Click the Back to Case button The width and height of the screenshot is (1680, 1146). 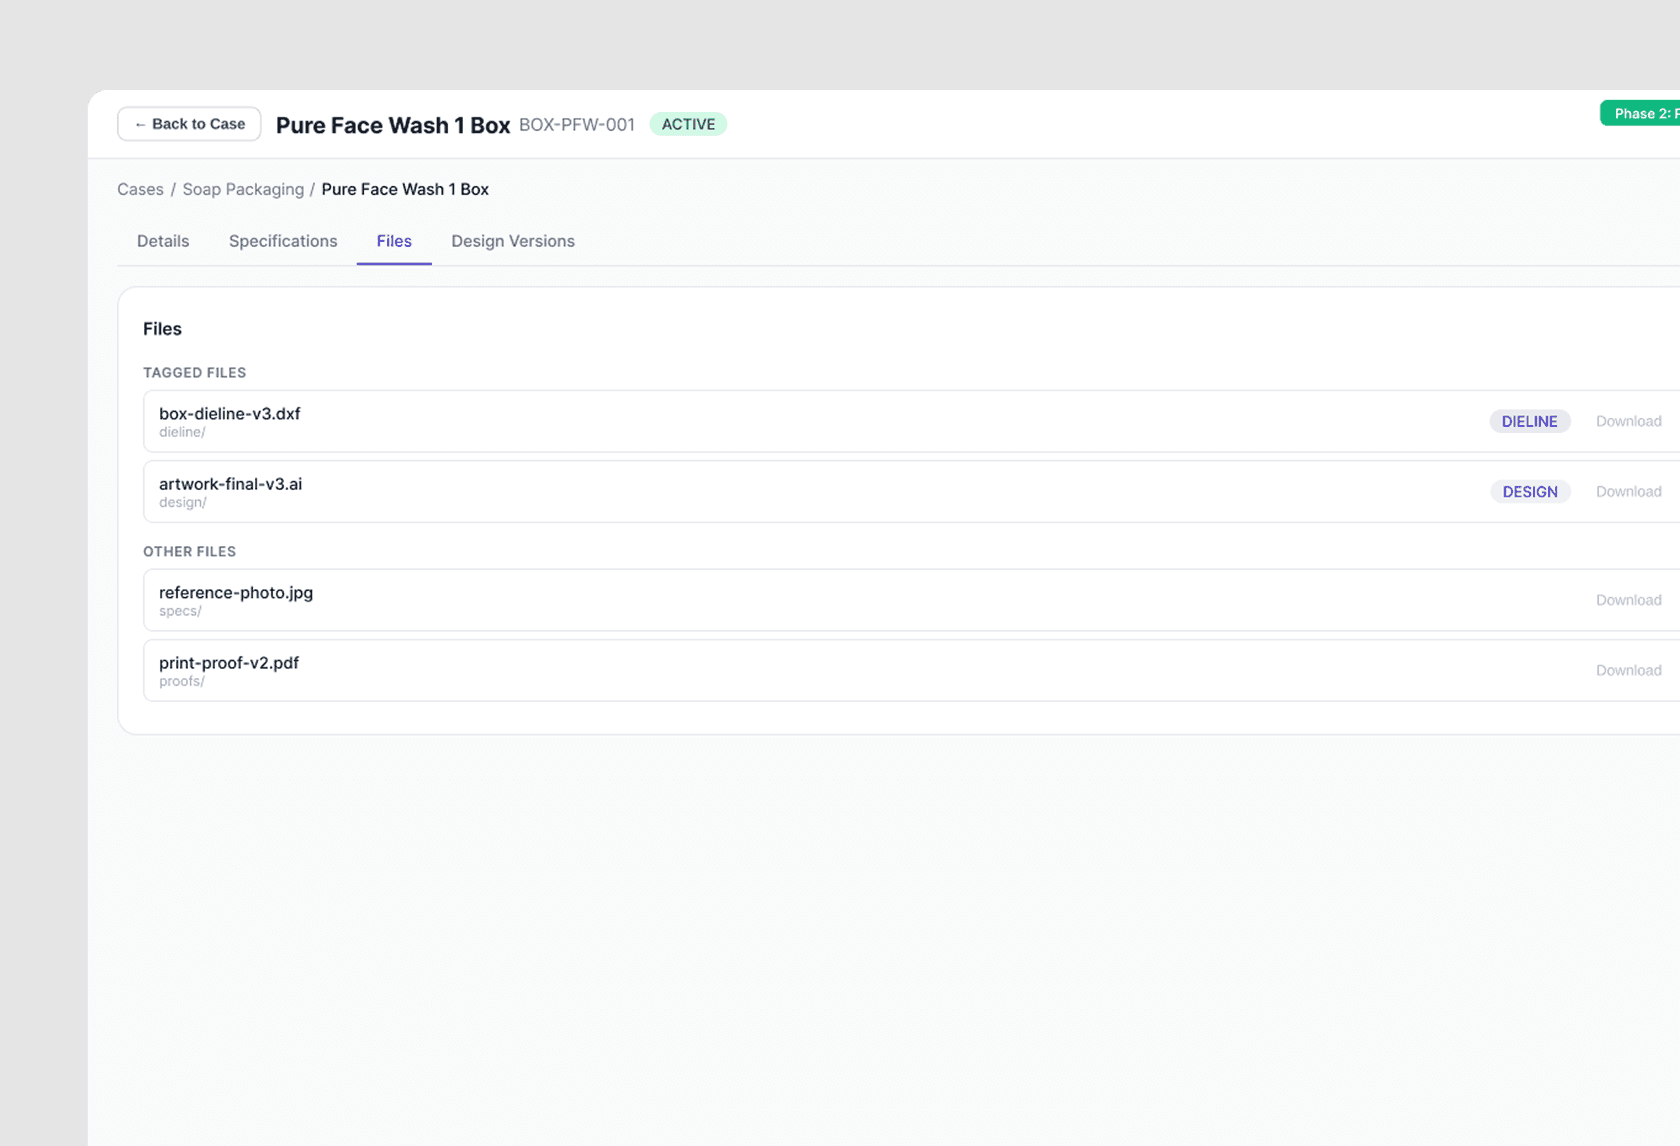[x=188, y=123]
